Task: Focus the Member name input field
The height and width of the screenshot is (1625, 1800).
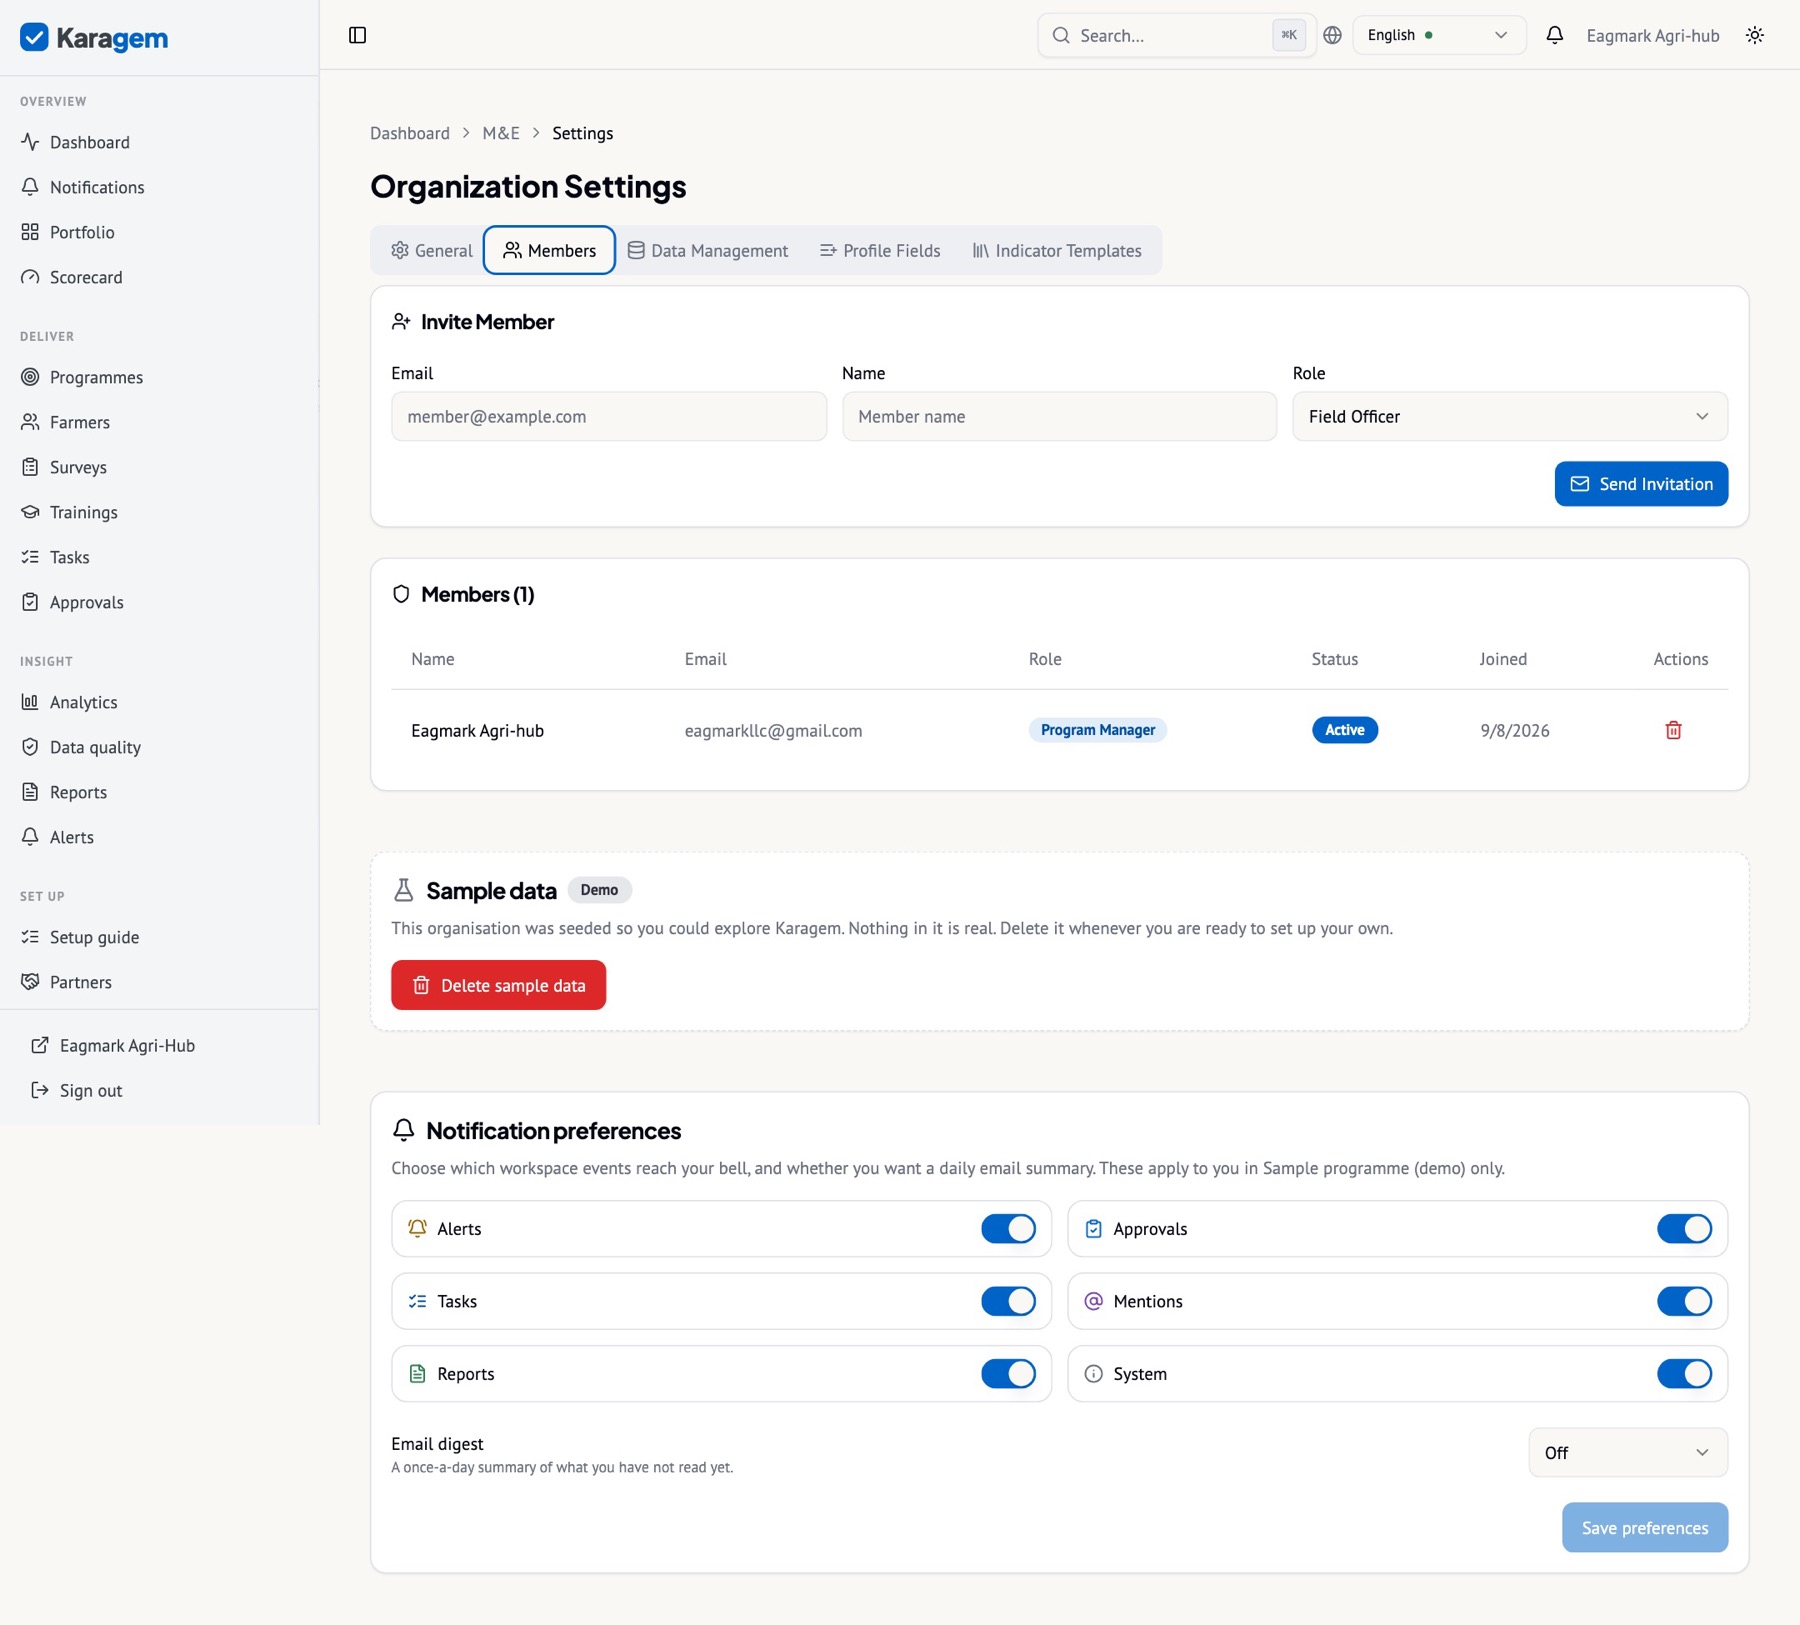Action: (1059, 416)
